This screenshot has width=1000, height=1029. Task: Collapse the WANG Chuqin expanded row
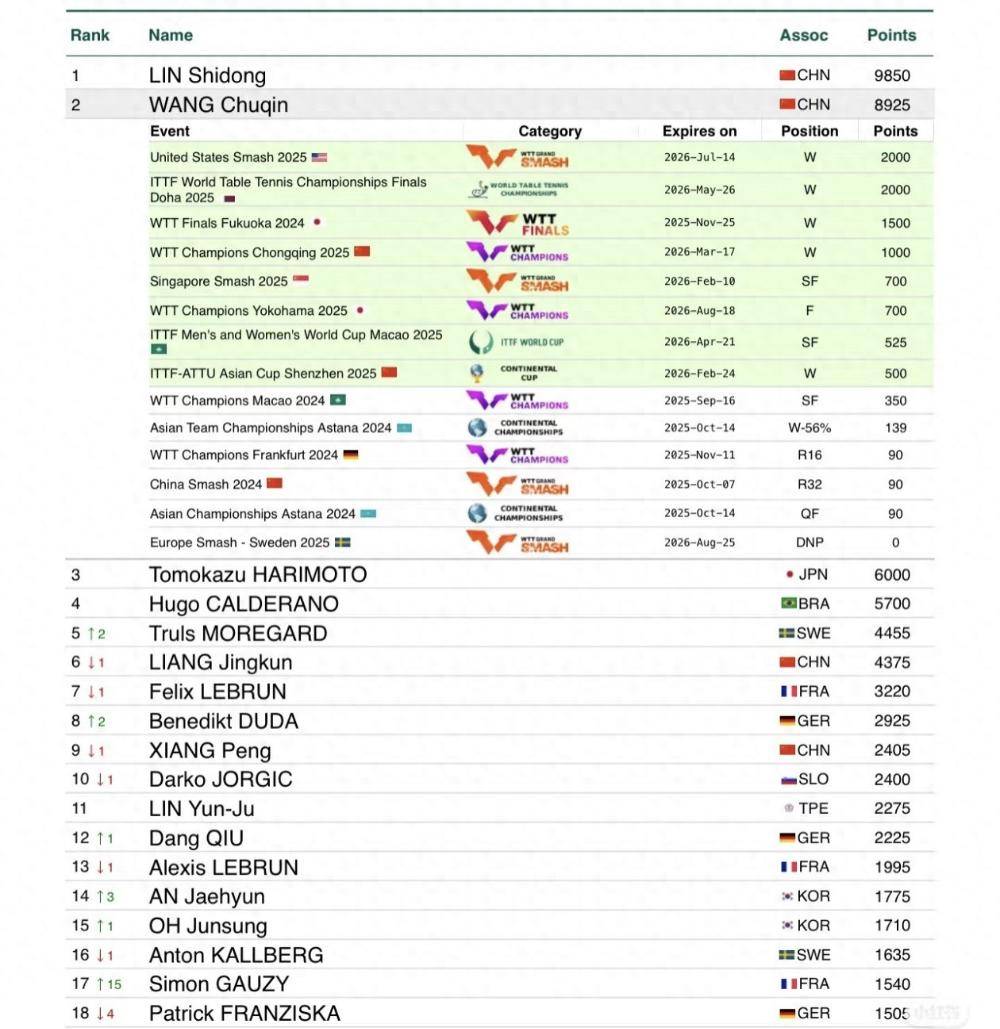tap(499, 104)
